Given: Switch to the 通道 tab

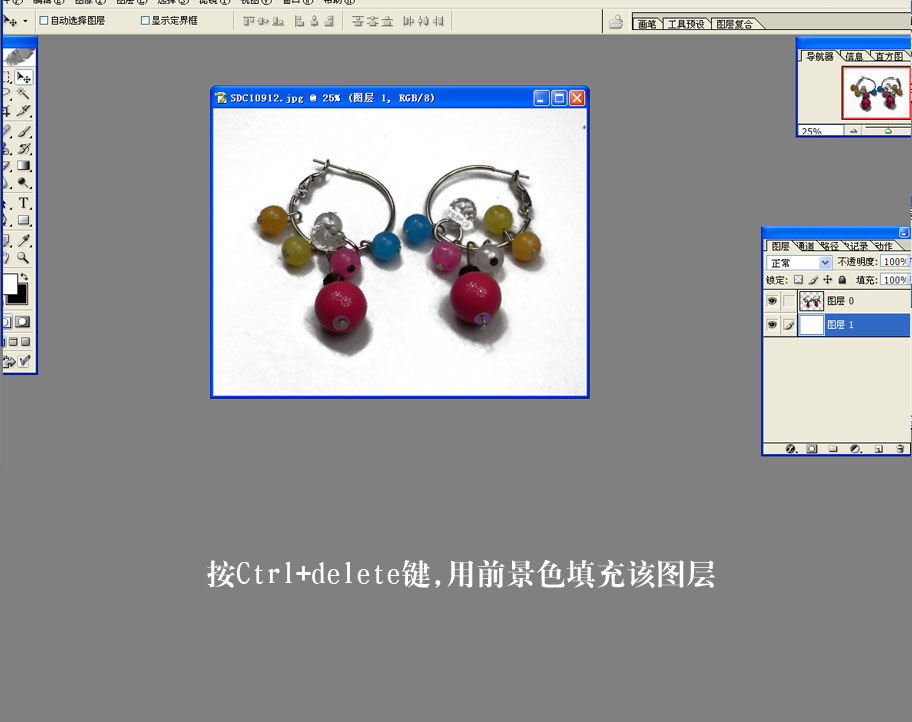Looking at the screenshot, I should point(806,246).
